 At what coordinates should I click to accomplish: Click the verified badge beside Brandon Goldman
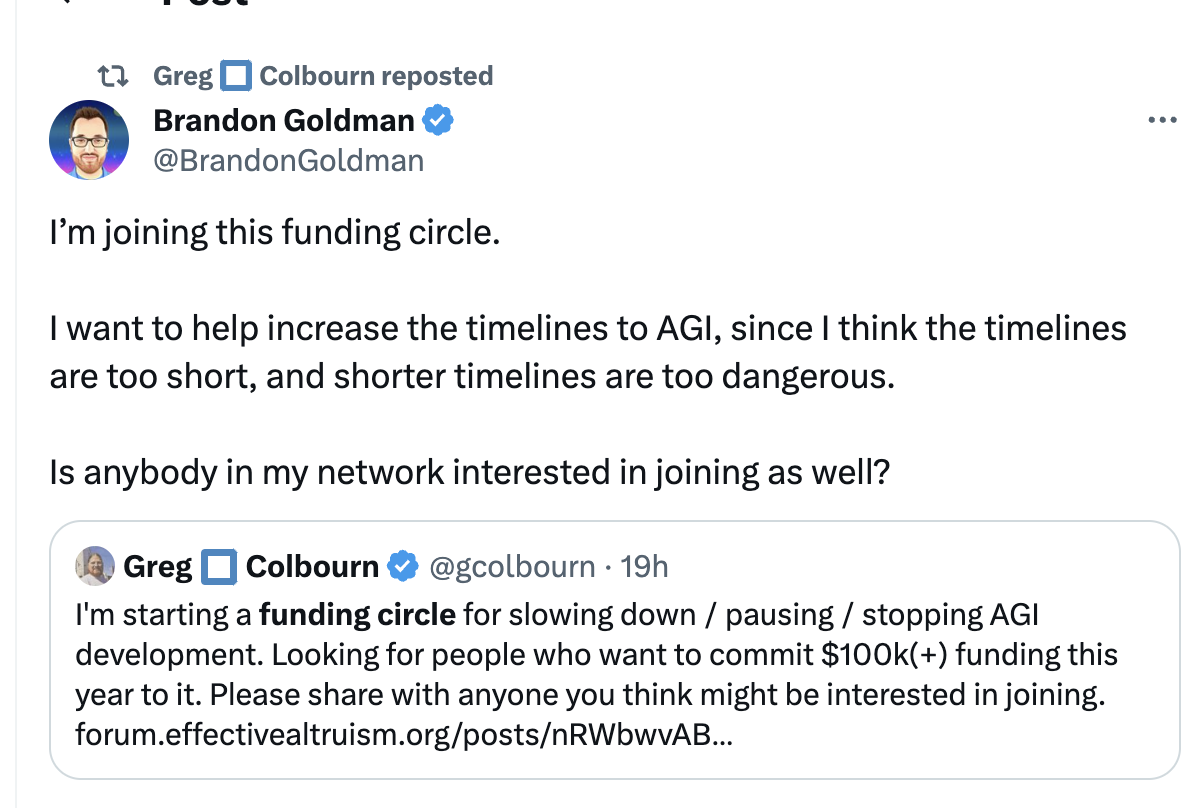point(438,122)
